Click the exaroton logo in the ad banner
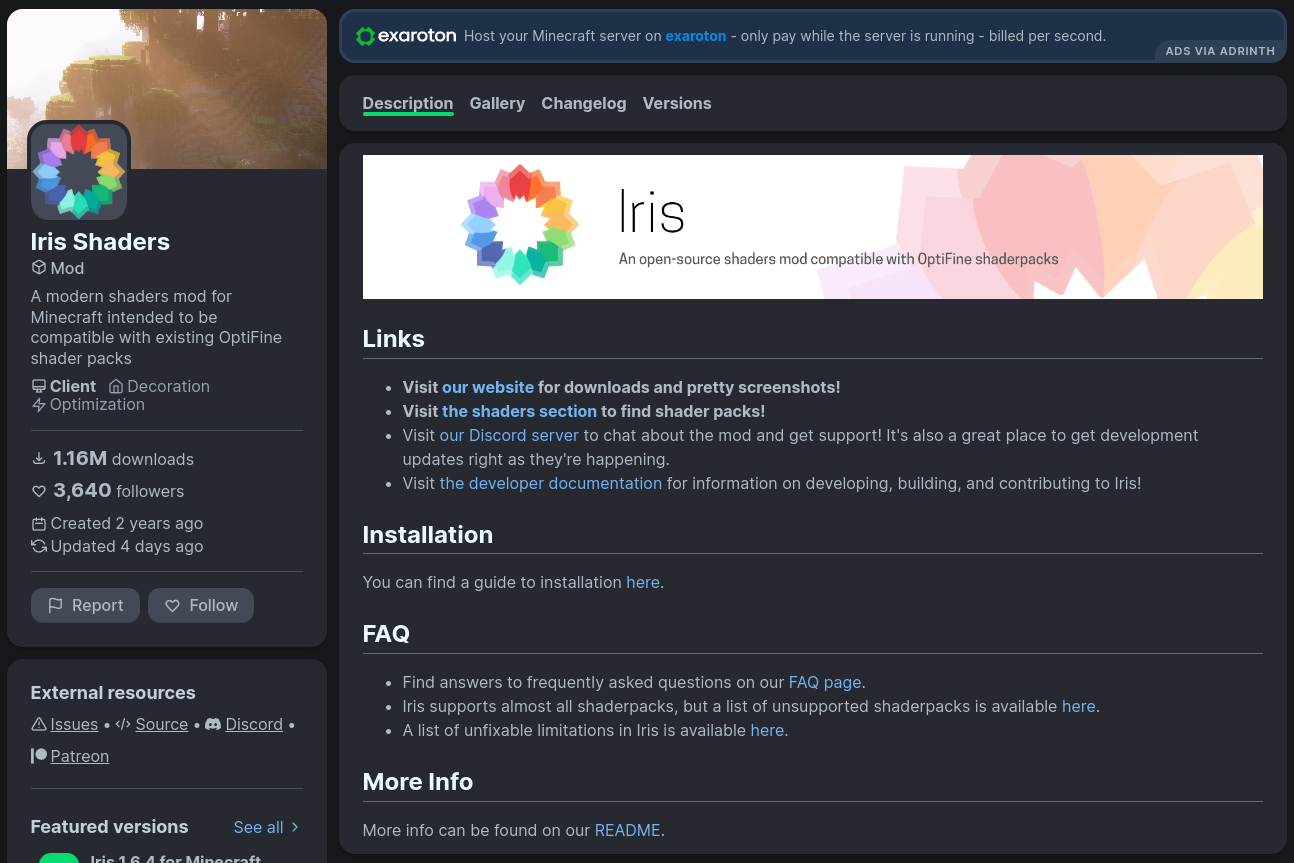The image size is (1294, 863). [x=406, y=36]
